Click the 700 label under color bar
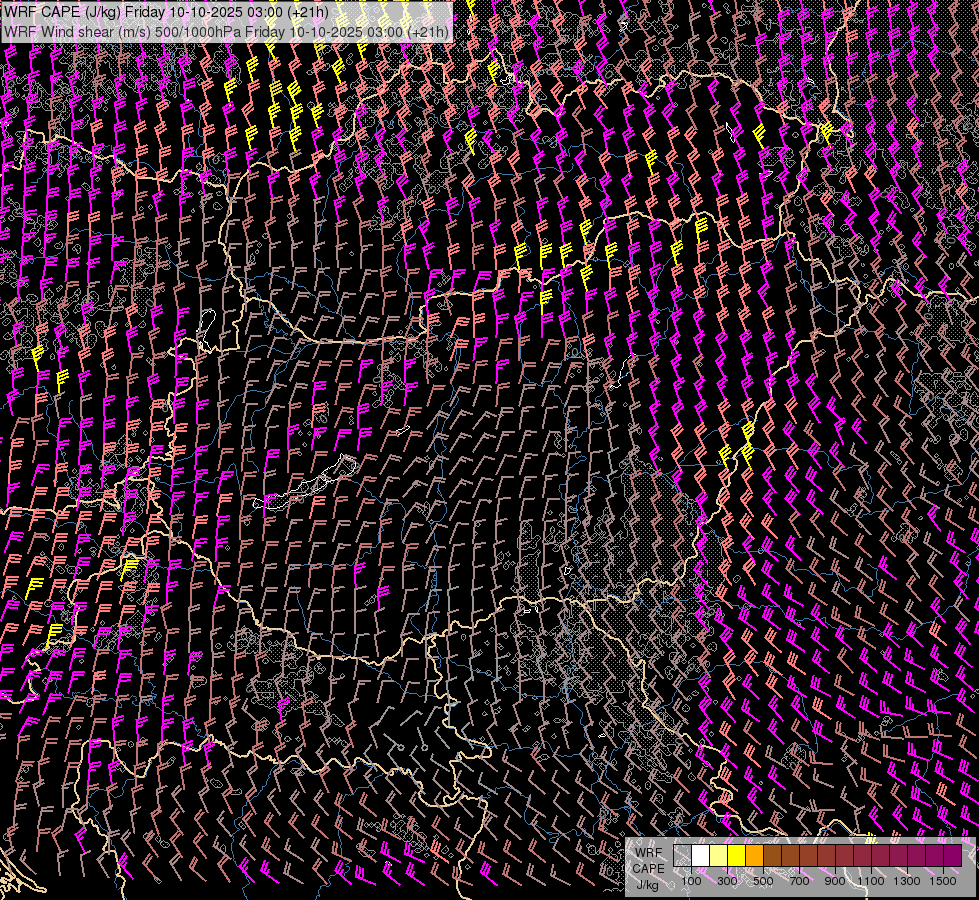The width and height of the screenshot is (979, 900). point(799,881)
